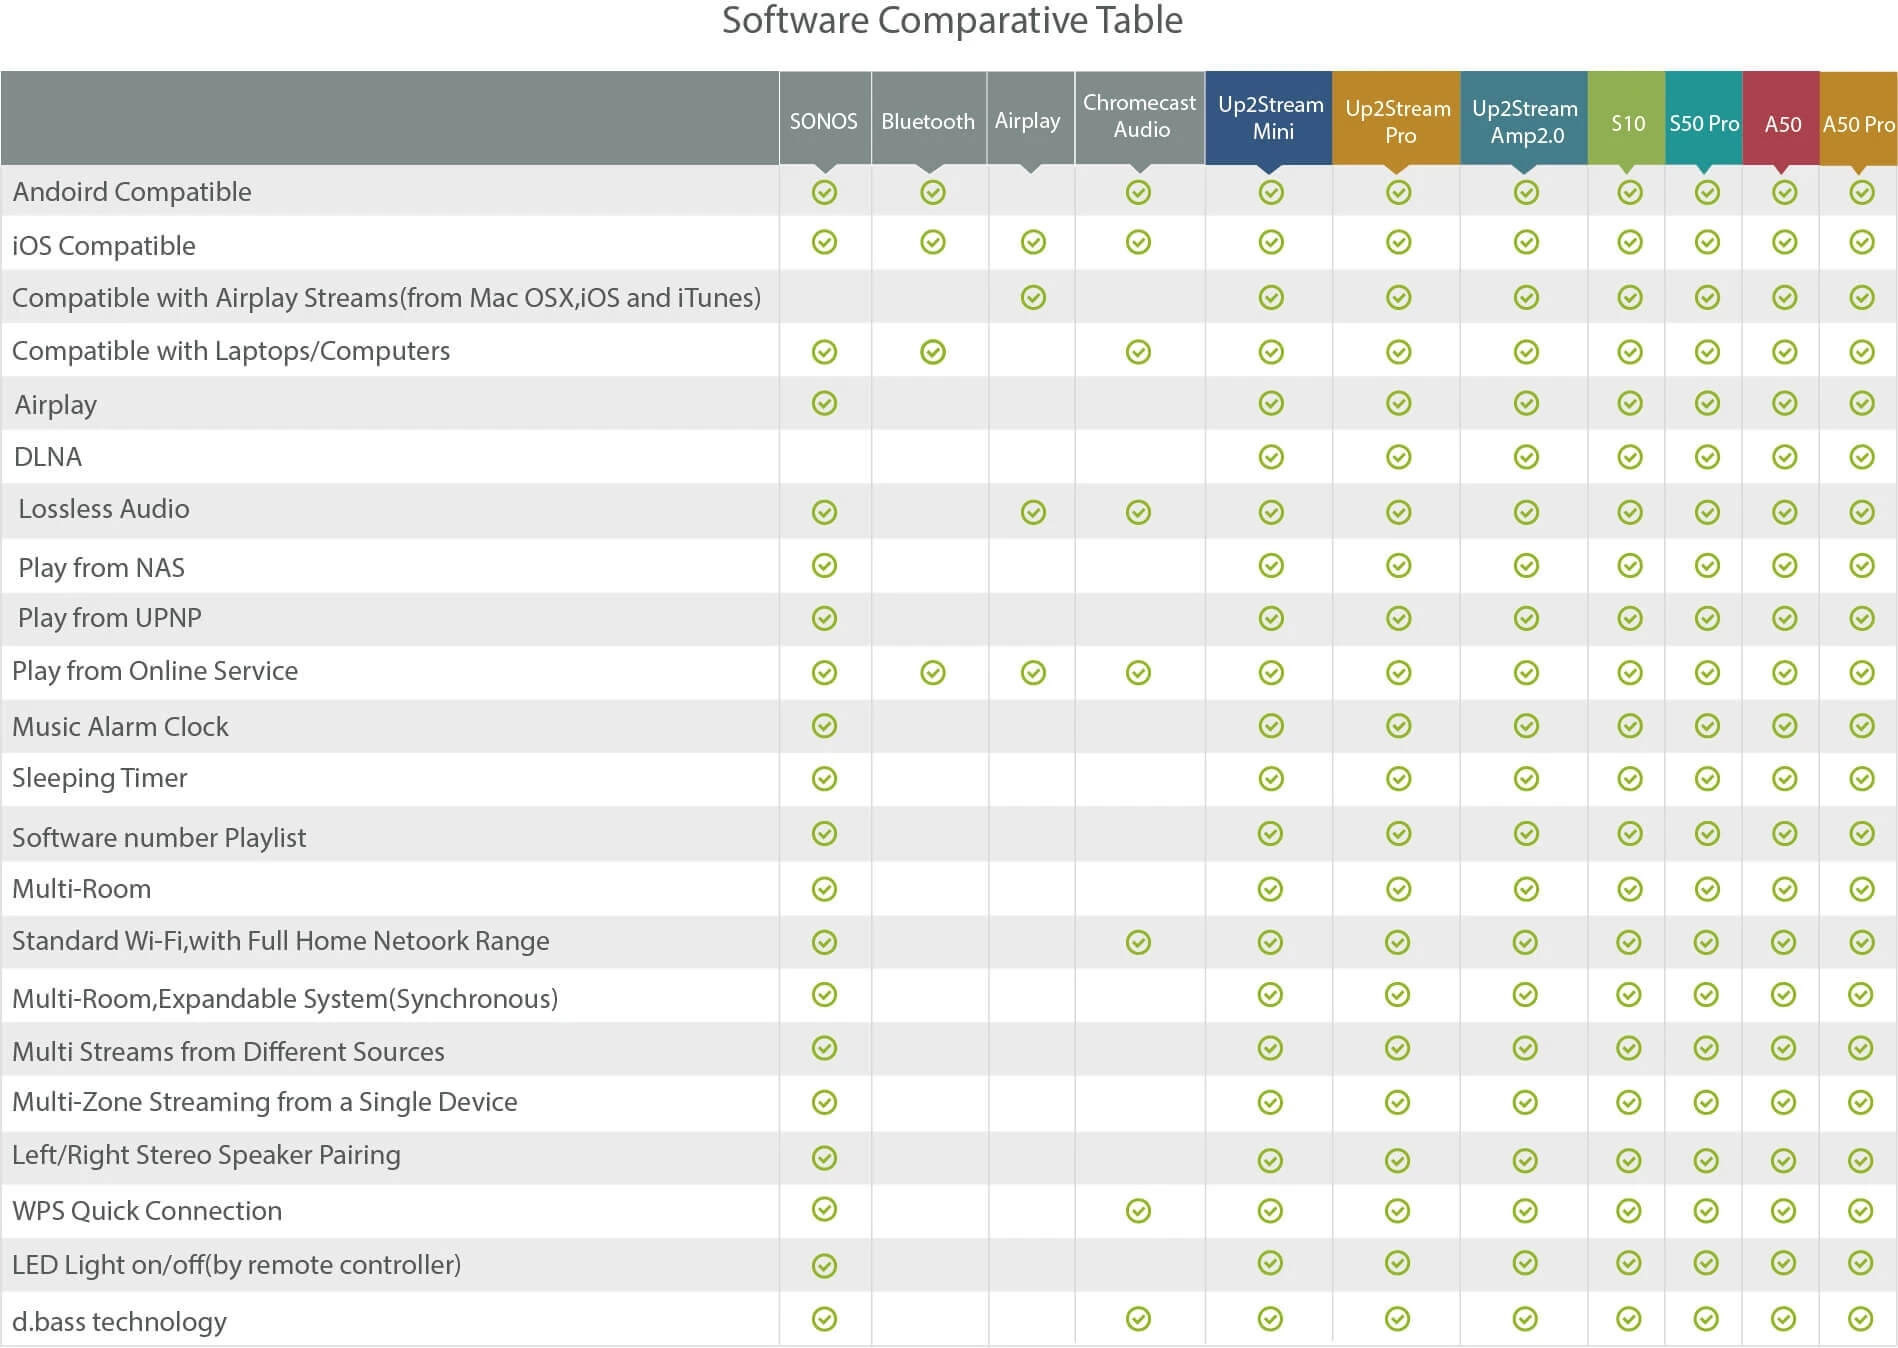Click the Play from Online Service label

155,671
